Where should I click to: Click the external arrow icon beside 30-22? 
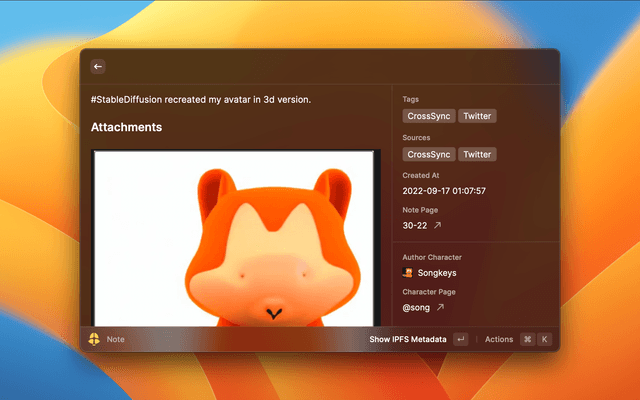coord(437,226)
